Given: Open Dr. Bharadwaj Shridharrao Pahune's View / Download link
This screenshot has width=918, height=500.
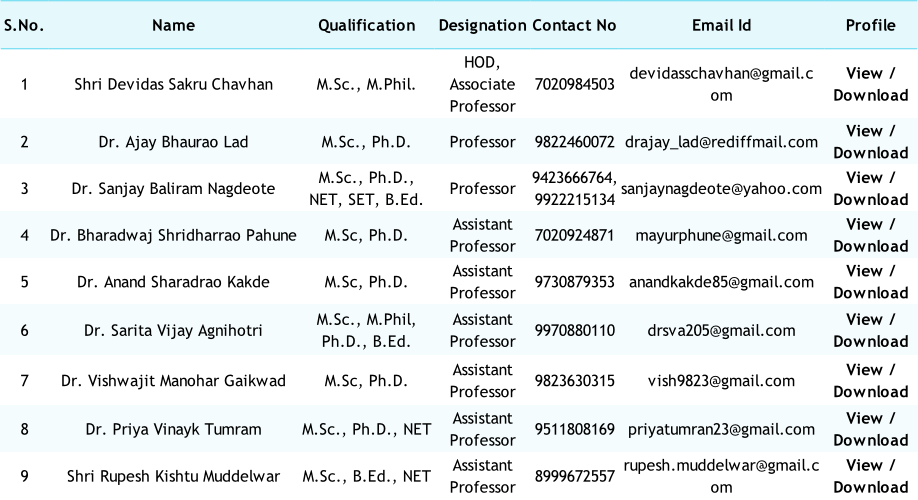Looking at the screenshot, I should point(870,235).
